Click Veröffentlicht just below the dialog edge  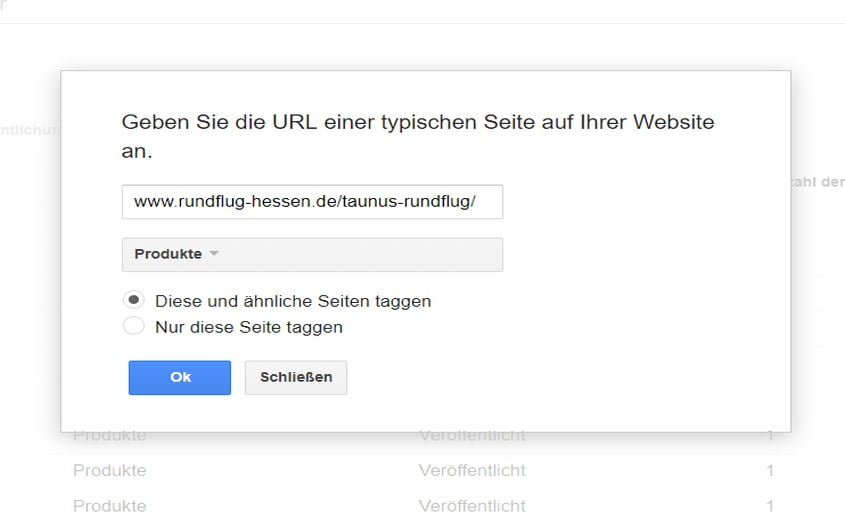click(x=471, y=436)
